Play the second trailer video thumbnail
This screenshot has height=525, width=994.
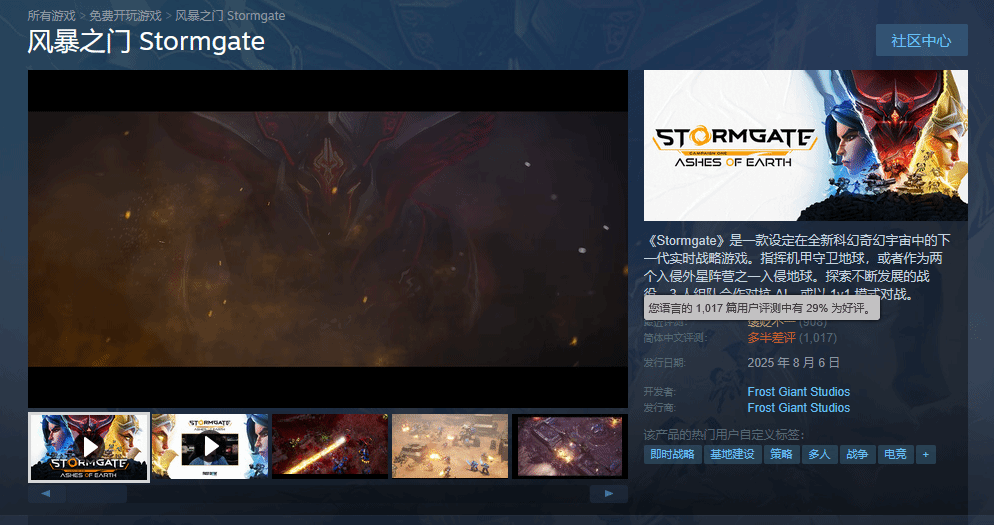click(210, 446)
